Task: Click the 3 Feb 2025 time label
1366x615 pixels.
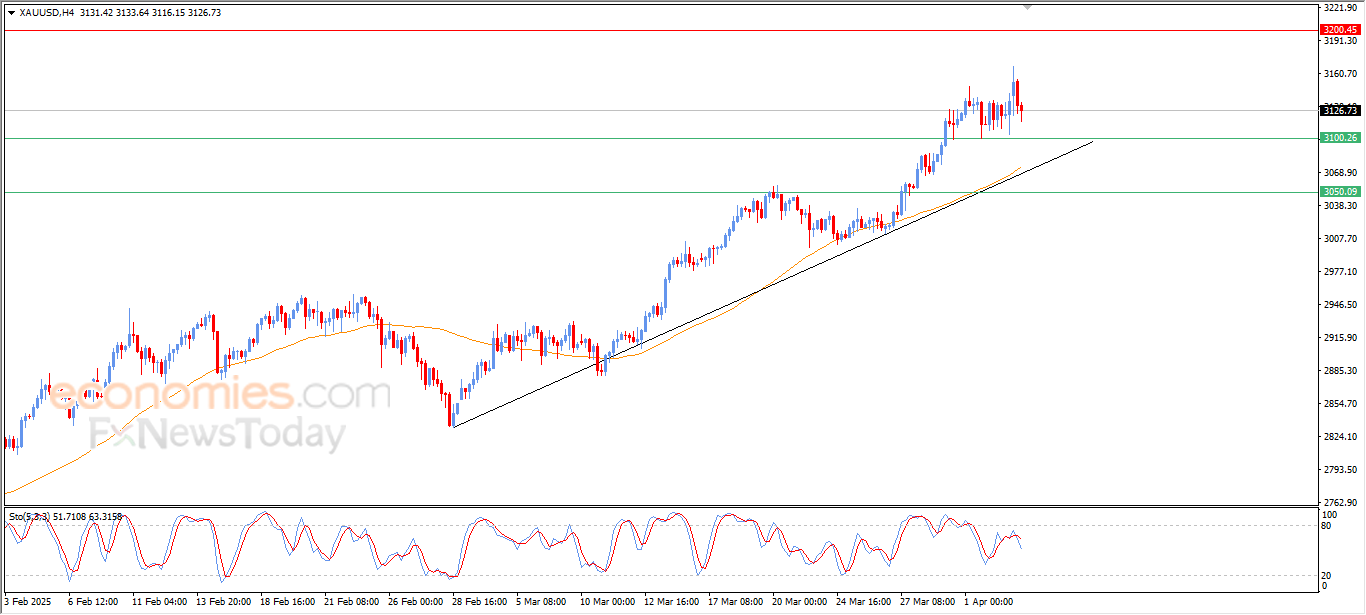Action: click(x=26, y=603)
